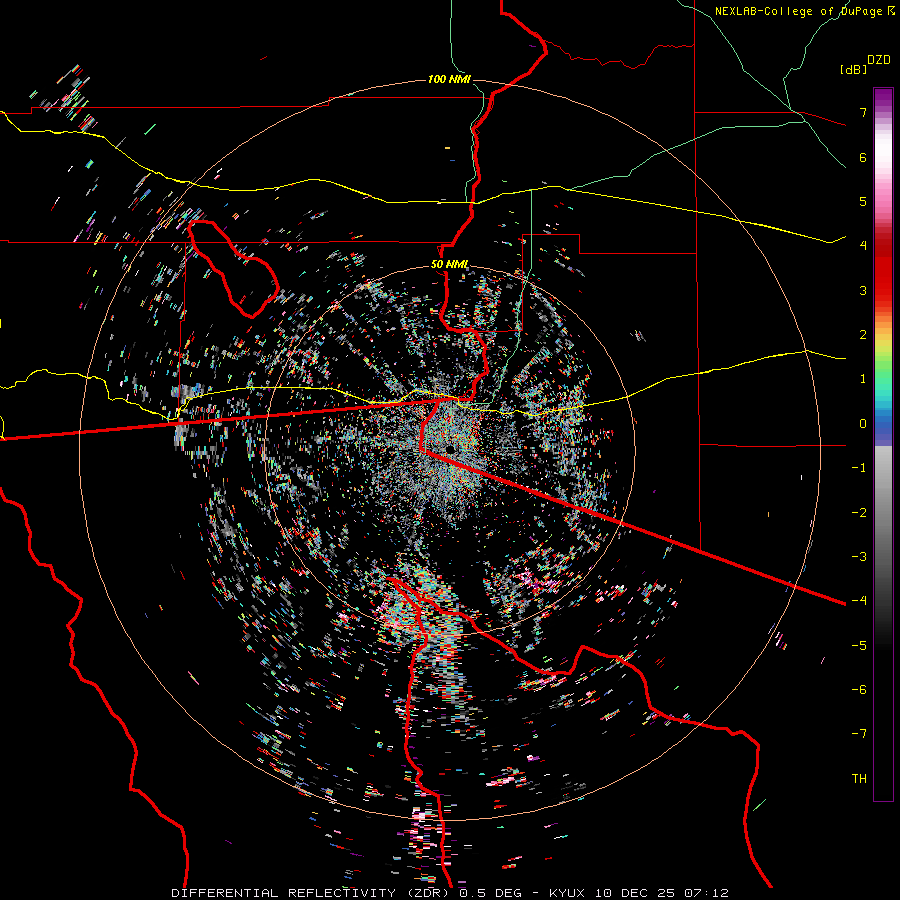Click the 0 value on the color scale
This screenshot has width=900, height=900.
(863, 424)
